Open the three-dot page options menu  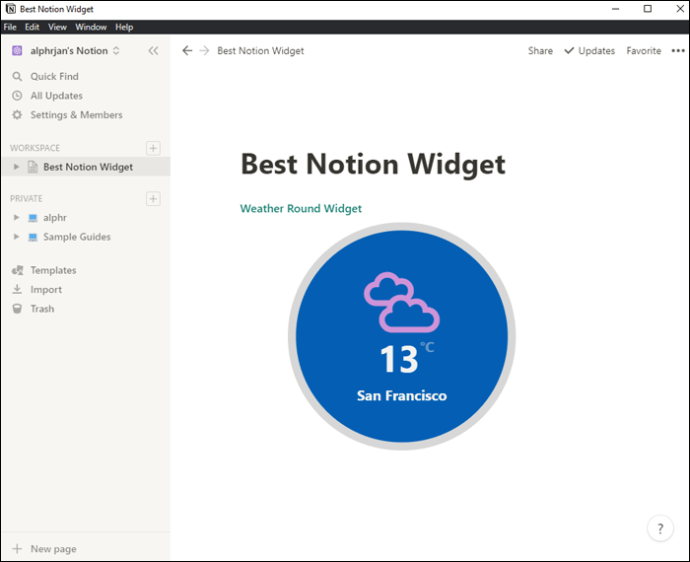[x=678, y=51]
